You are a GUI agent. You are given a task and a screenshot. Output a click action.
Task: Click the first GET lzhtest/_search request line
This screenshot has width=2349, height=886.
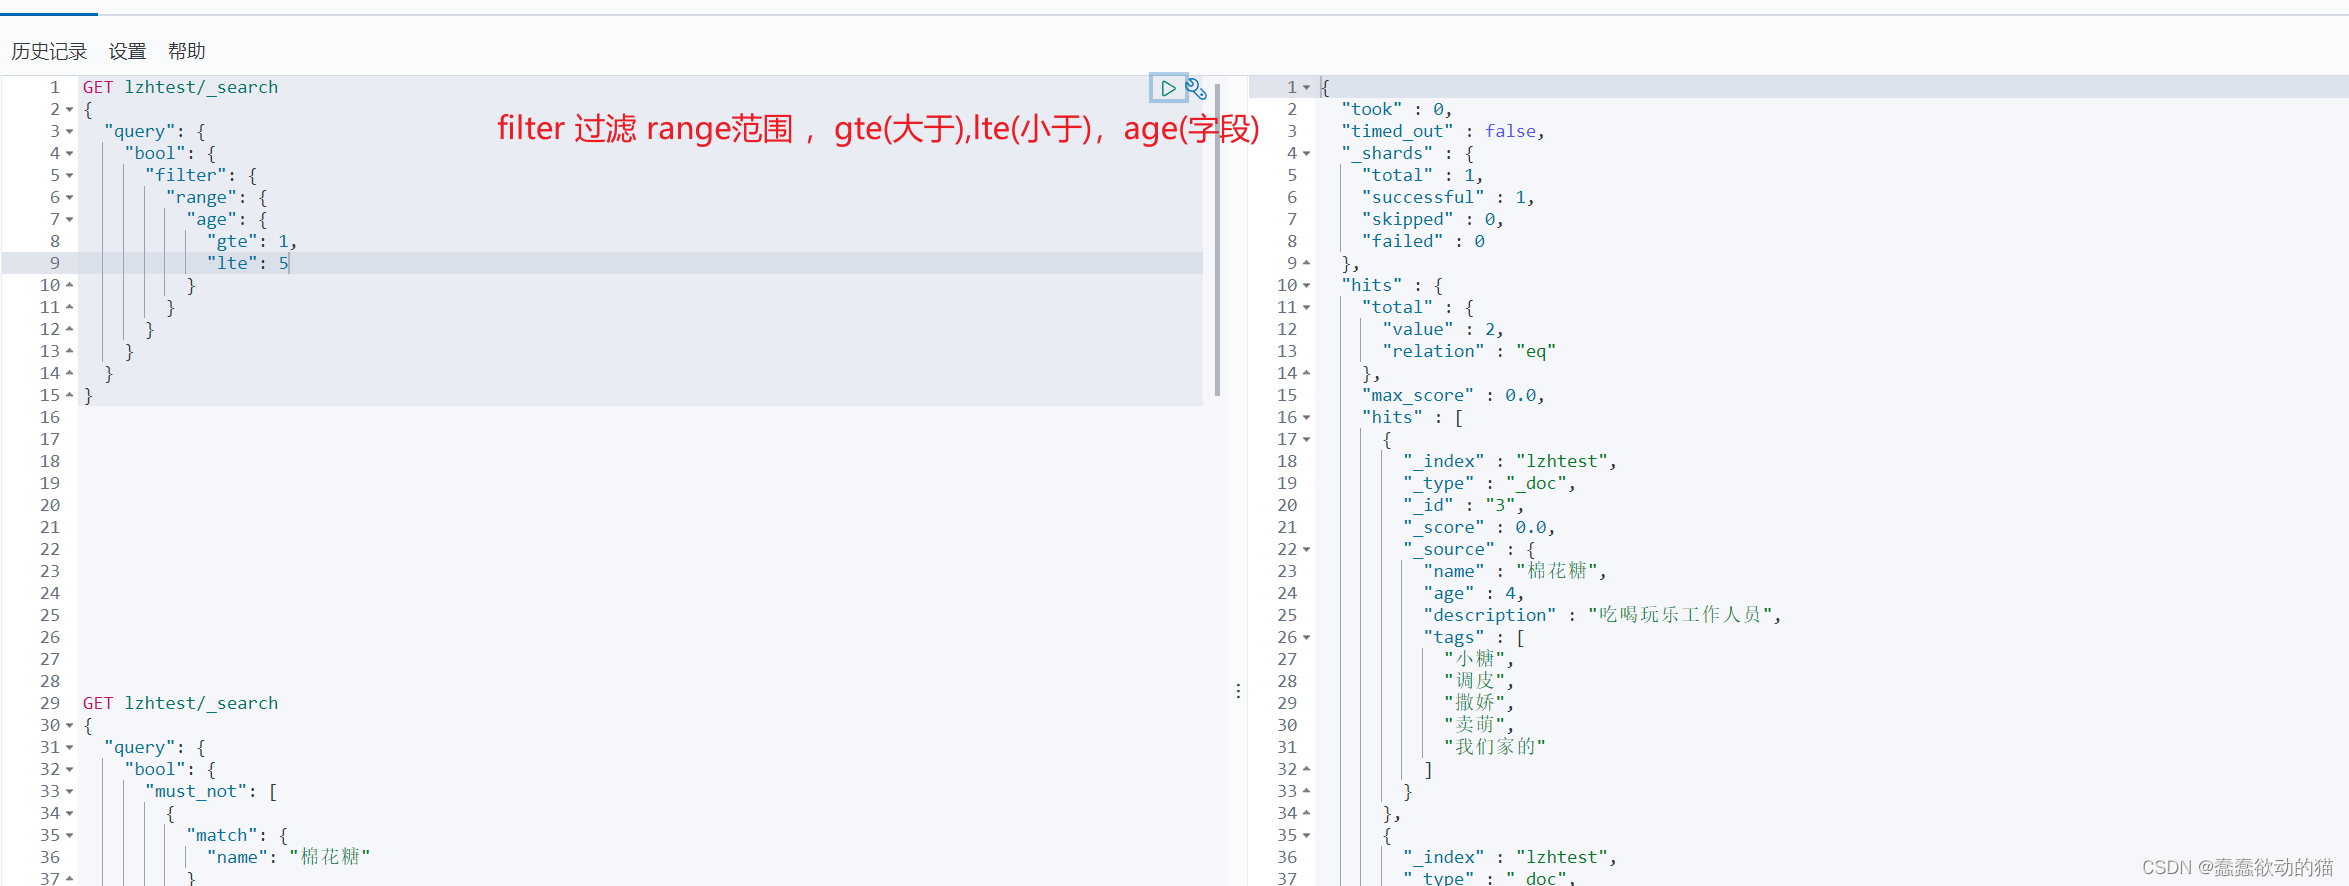(180, 87)
